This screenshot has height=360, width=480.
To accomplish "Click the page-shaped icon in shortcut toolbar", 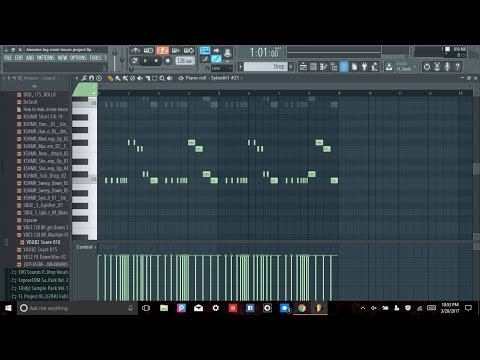I will pyautogui.click(x=354, y=67).
